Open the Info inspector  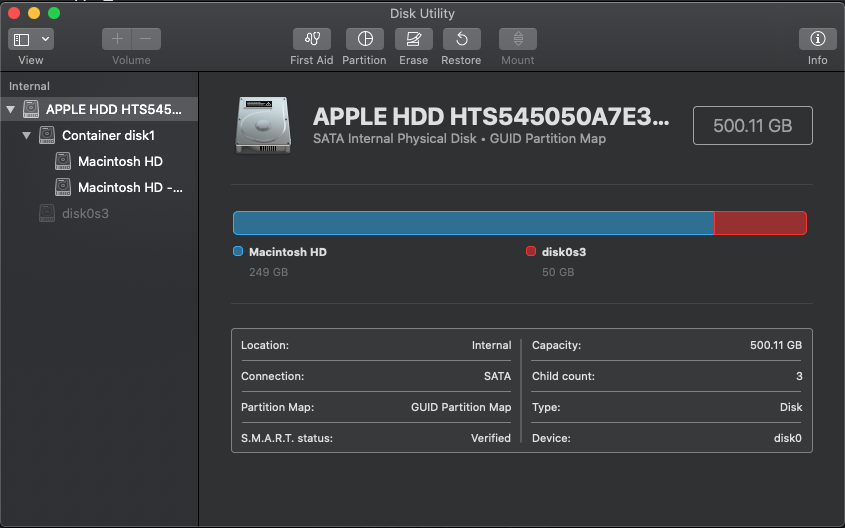point(818,39)
